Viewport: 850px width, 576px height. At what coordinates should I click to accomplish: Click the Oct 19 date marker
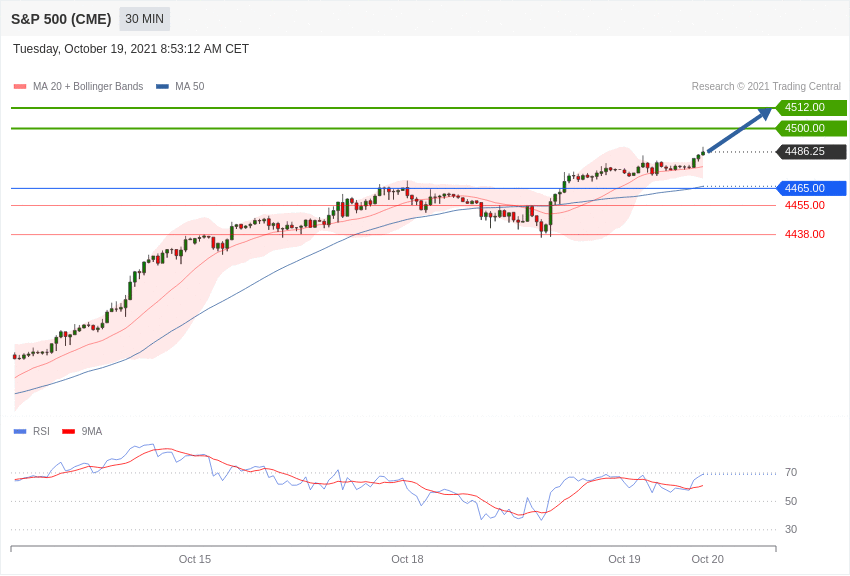(624, 559)
